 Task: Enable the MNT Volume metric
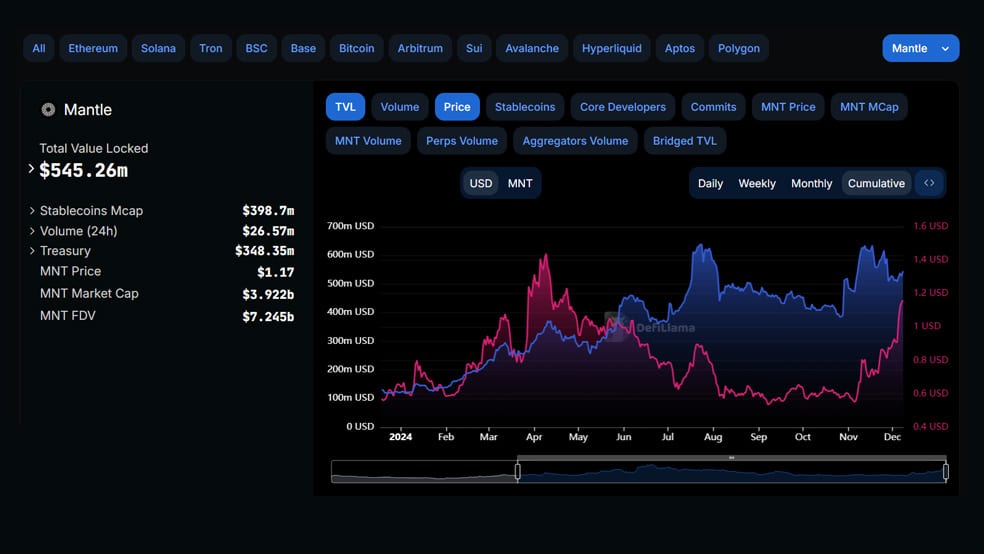click(x=368, y=141)
